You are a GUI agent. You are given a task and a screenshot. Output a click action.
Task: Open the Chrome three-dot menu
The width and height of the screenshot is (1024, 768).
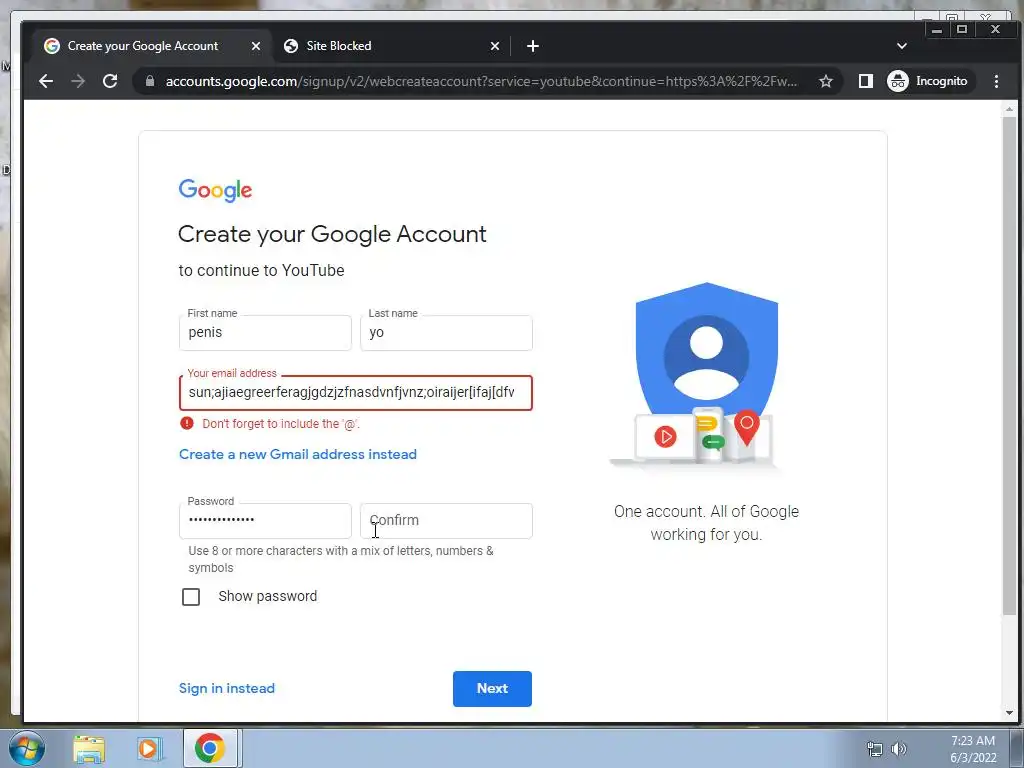tap(996, 81)
